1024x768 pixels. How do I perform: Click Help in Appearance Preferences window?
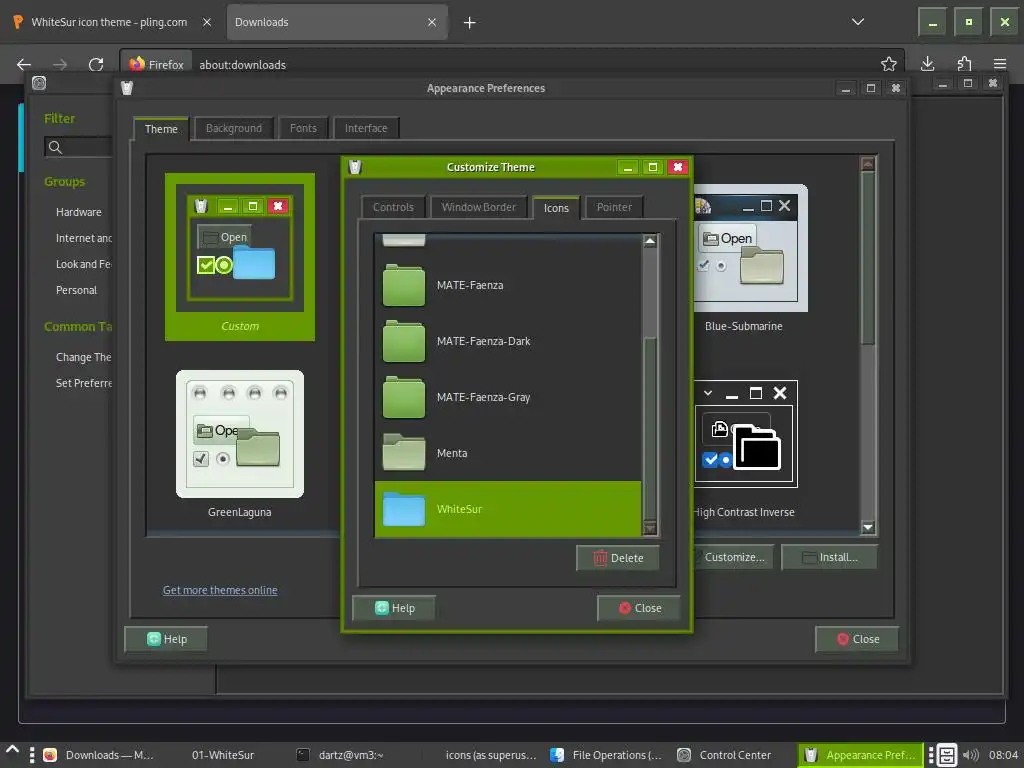[166, 639]
